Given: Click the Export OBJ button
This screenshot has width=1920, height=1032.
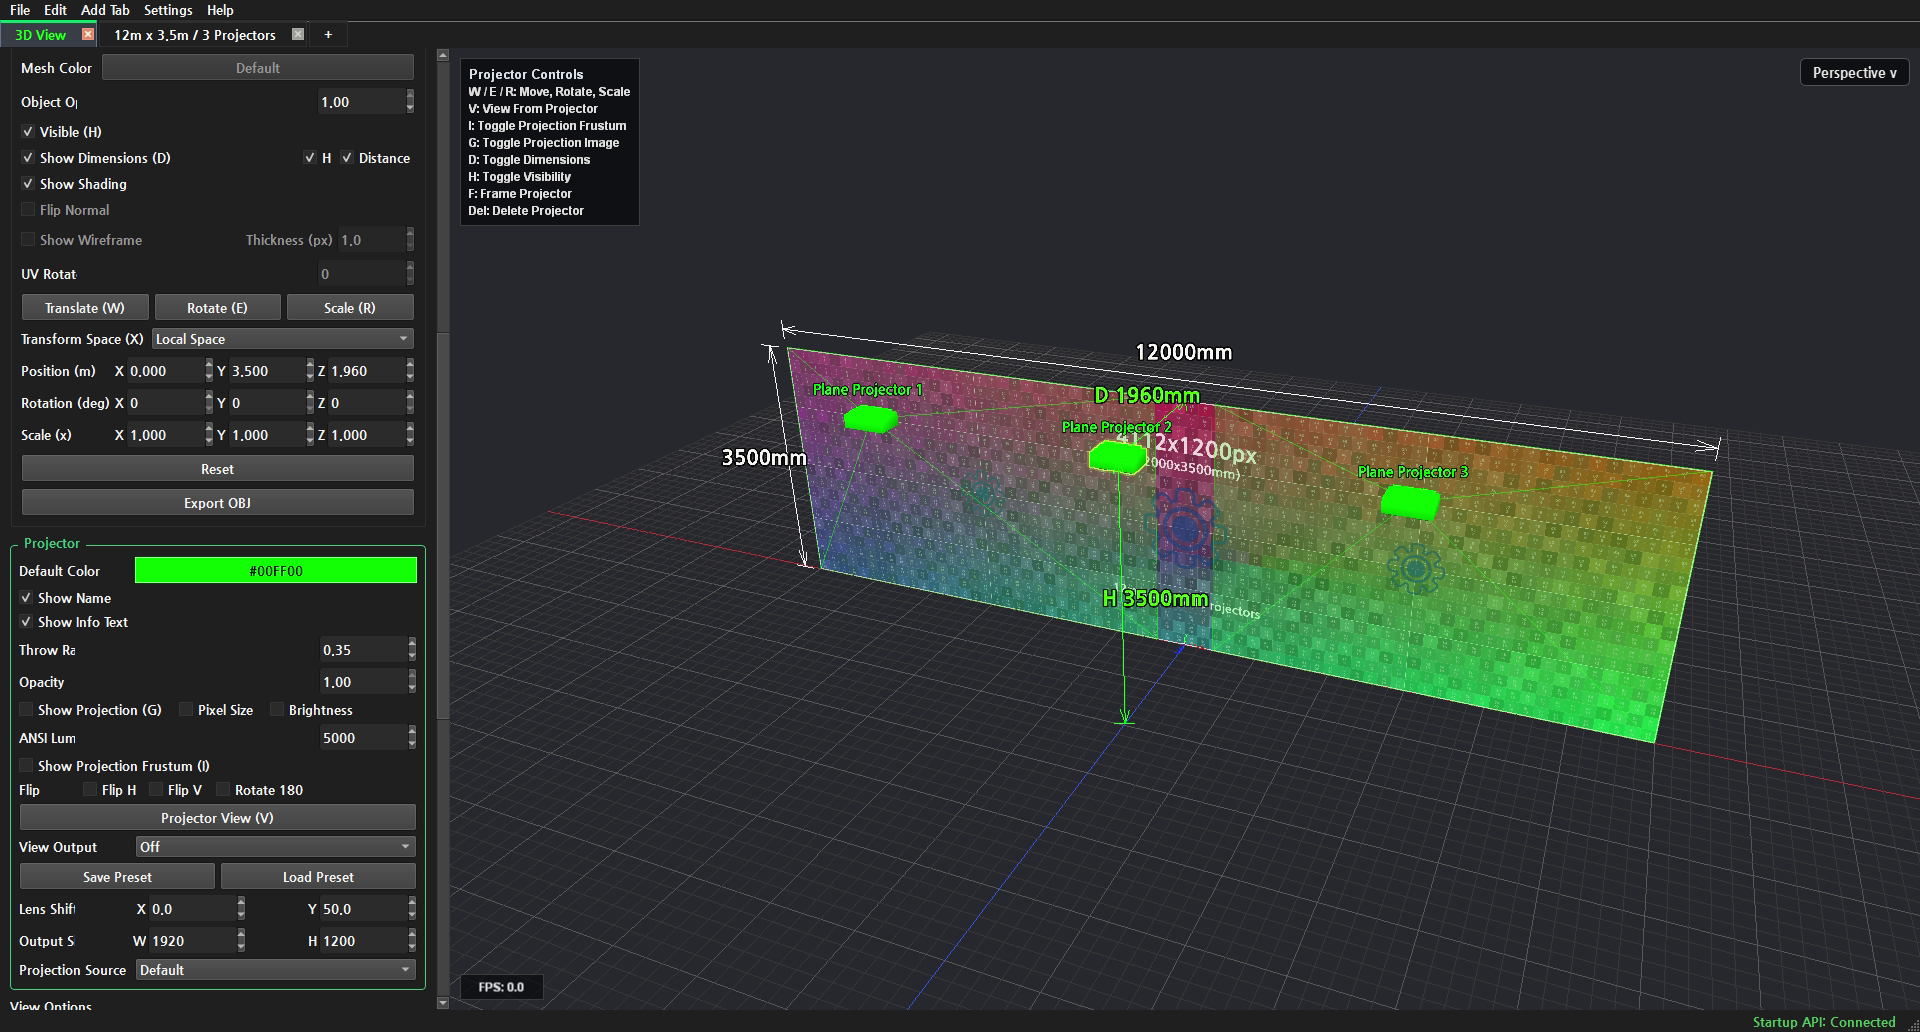Looking at the screenshot, I should (x=217, y=503).
